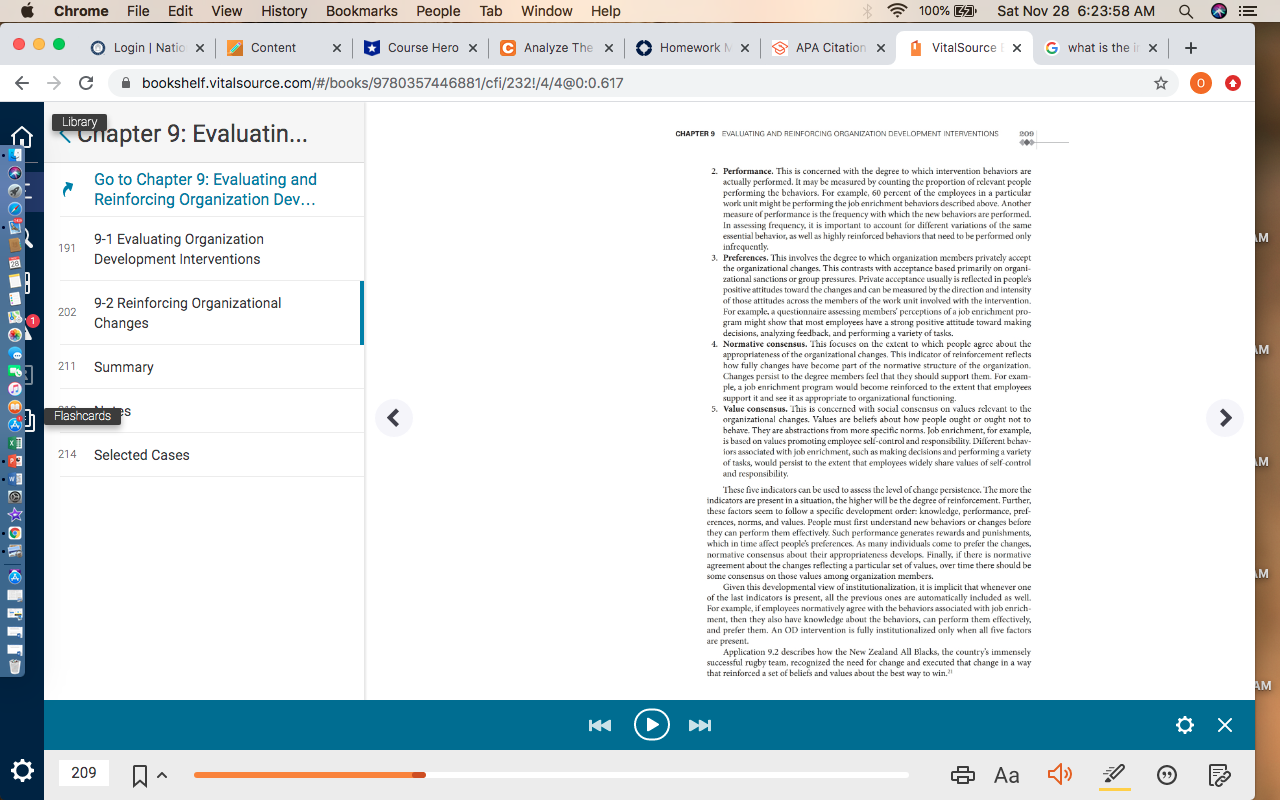
Task: Open the citation quote icon
Action: coord(1167,775)
